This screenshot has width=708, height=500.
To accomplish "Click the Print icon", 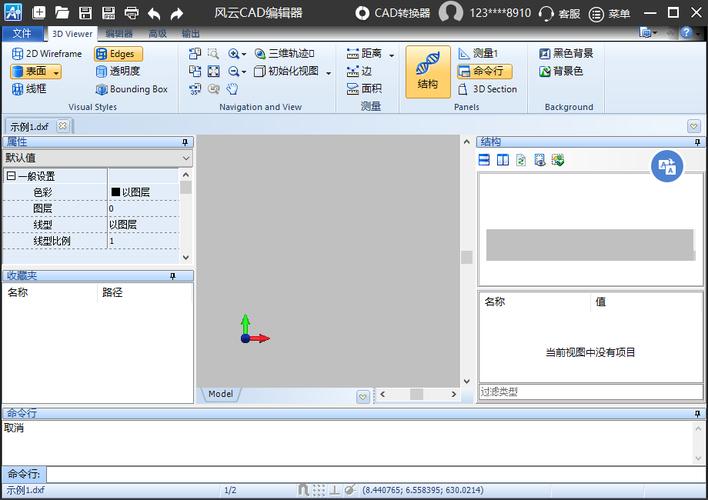I will tap(131, 13).
